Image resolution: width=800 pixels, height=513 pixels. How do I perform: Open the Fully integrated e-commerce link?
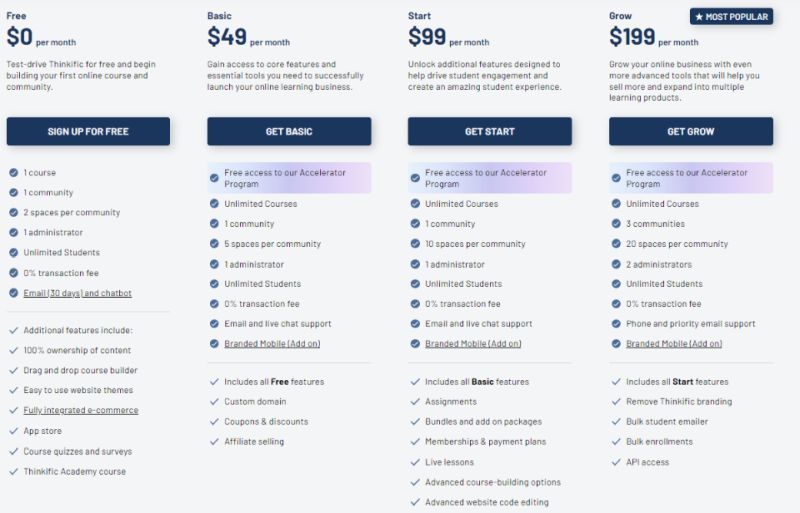click(x=81, y=410)
